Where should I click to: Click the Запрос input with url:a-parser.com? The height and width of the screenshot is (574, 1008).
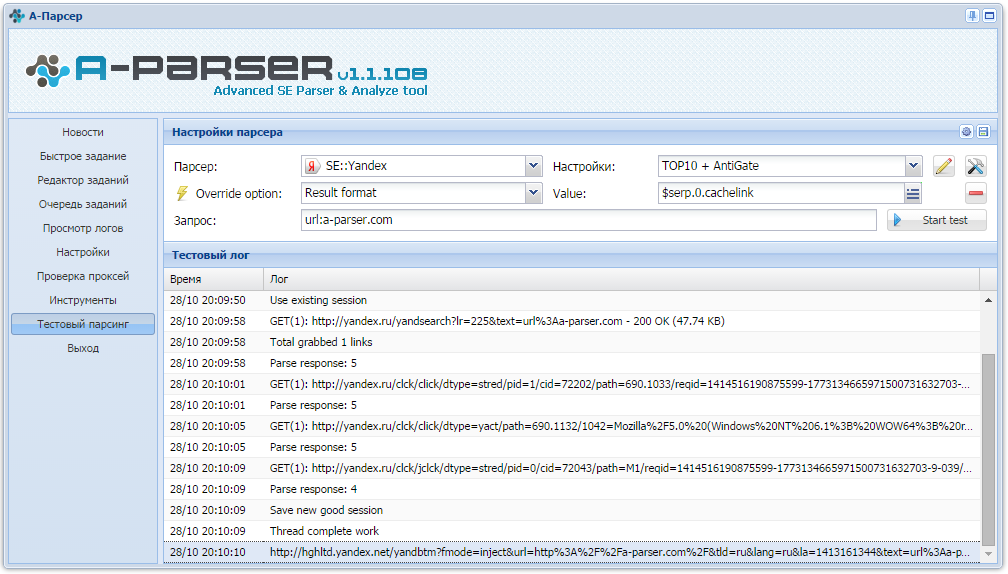(x=588, y=220)
